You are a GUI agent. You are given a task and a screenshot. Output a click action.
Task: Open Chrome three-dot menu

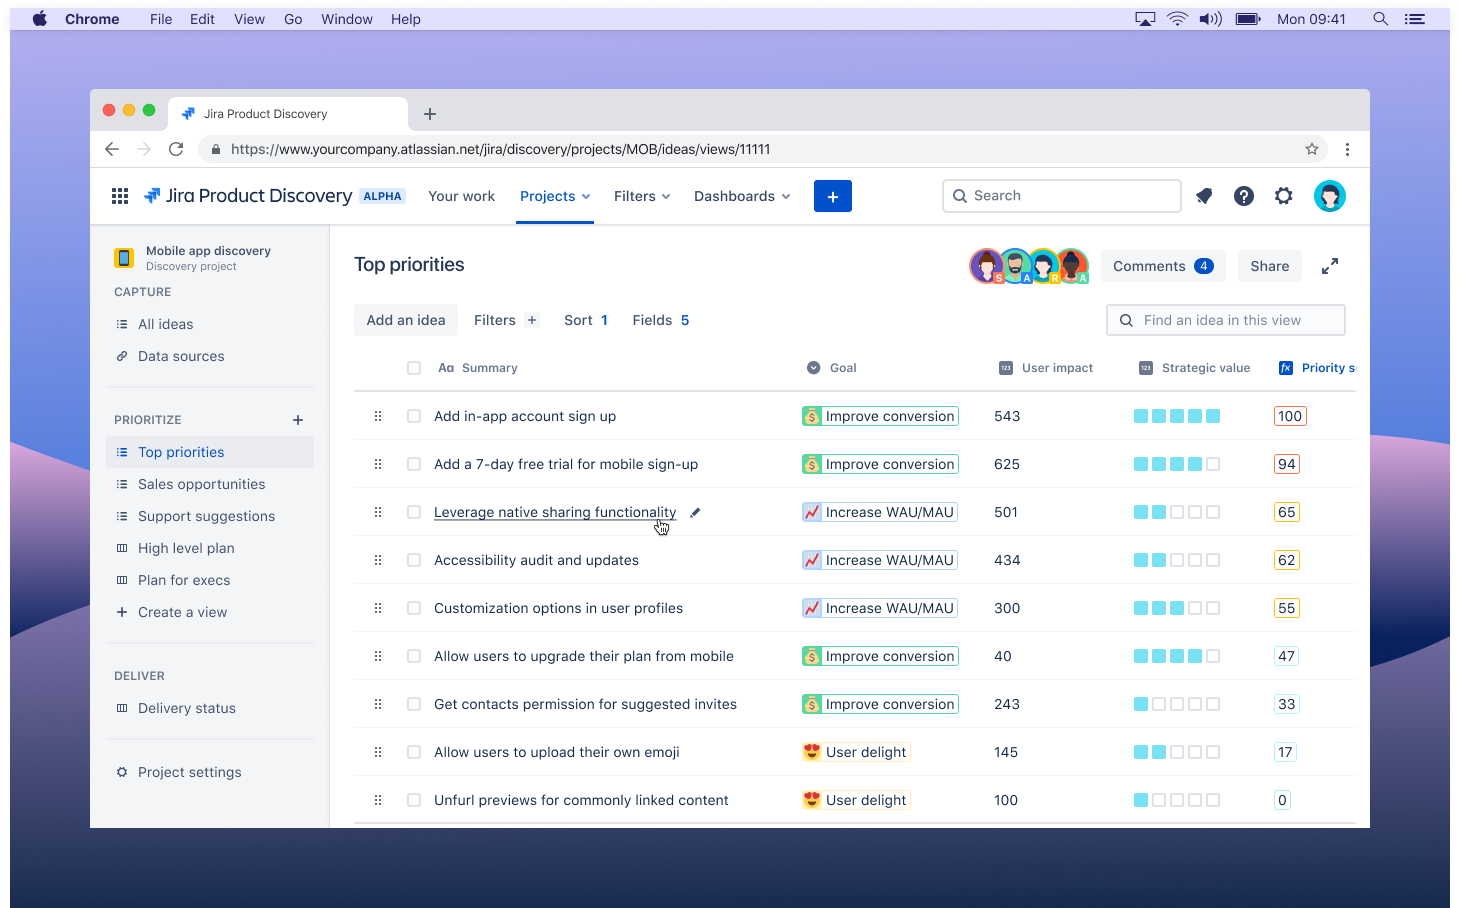click(x=1347, y=149)
